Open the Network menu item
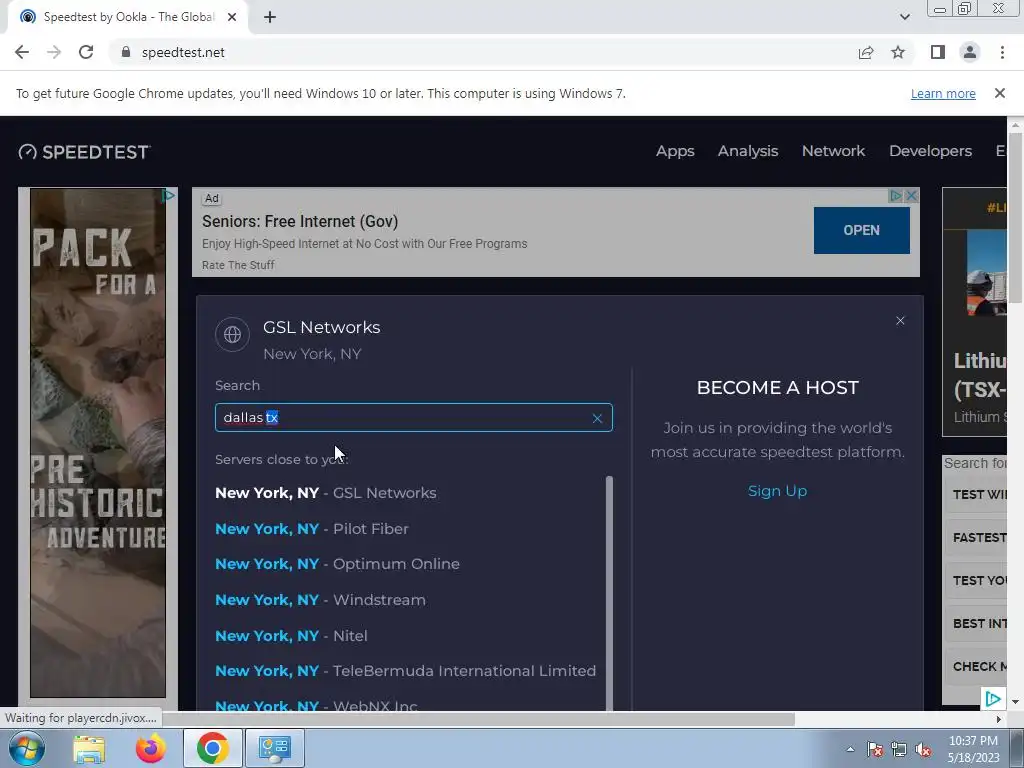This screenshot has height=768, width=1024. (x=833, y=151)
